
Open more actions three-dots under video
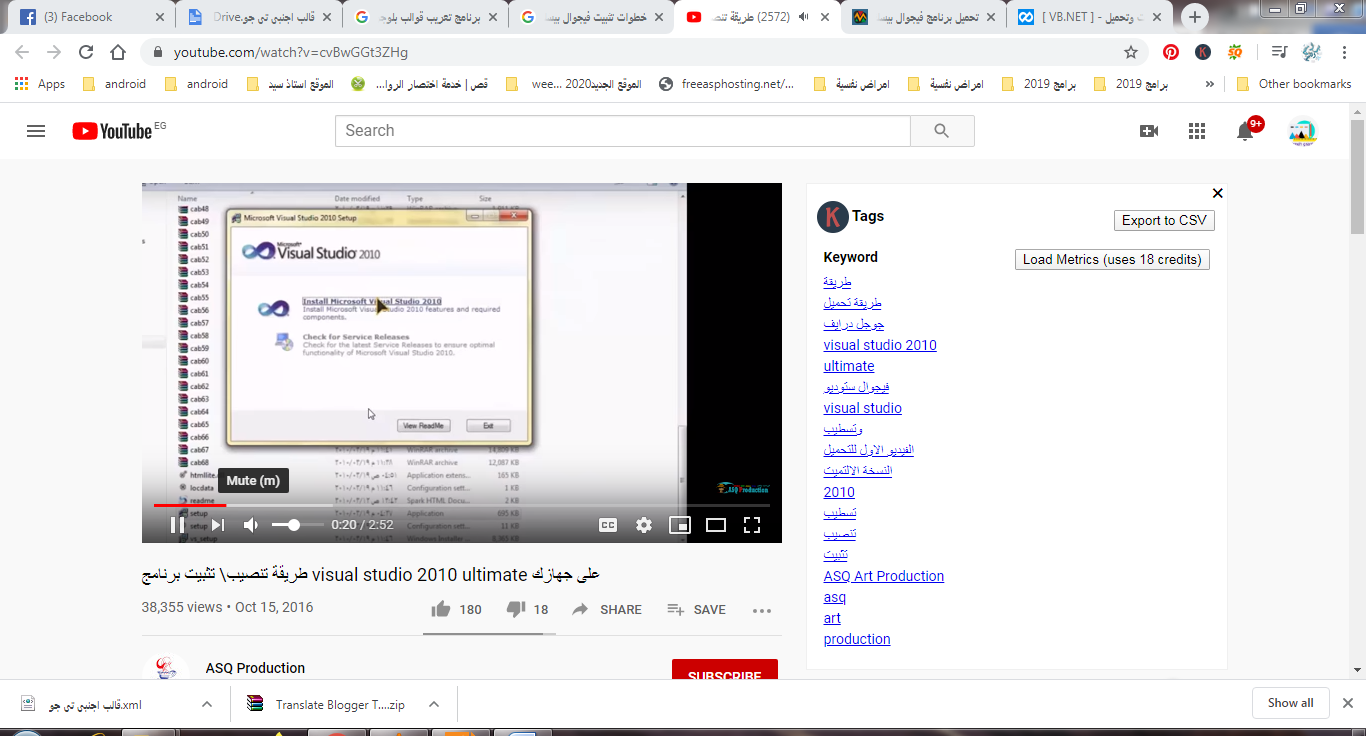(x=762, y=610)
